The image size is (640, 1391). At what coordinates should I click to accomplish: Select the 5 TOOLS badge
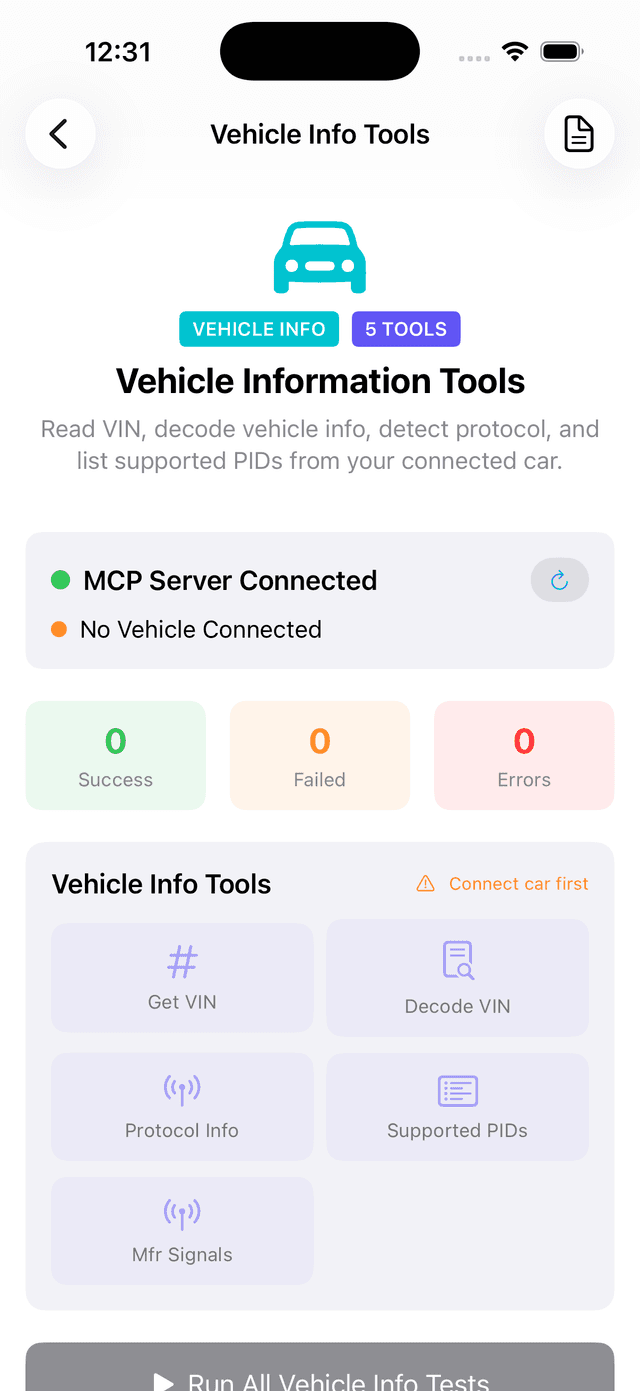[406, 328]
